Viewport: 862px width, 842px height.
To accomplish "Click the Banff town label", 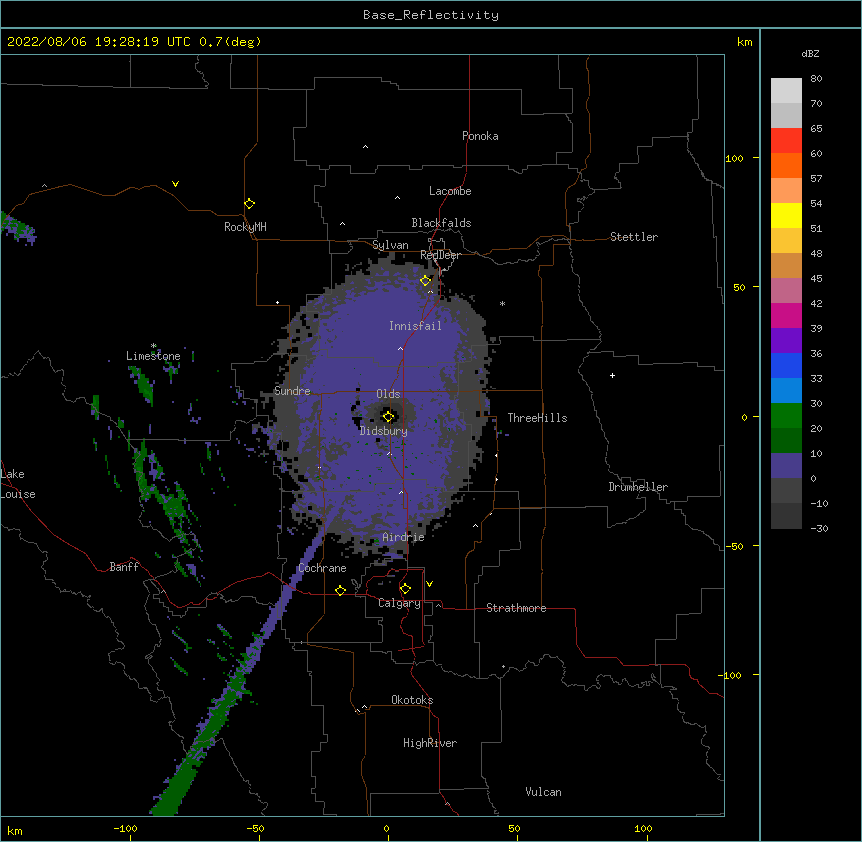I will 124,567.
